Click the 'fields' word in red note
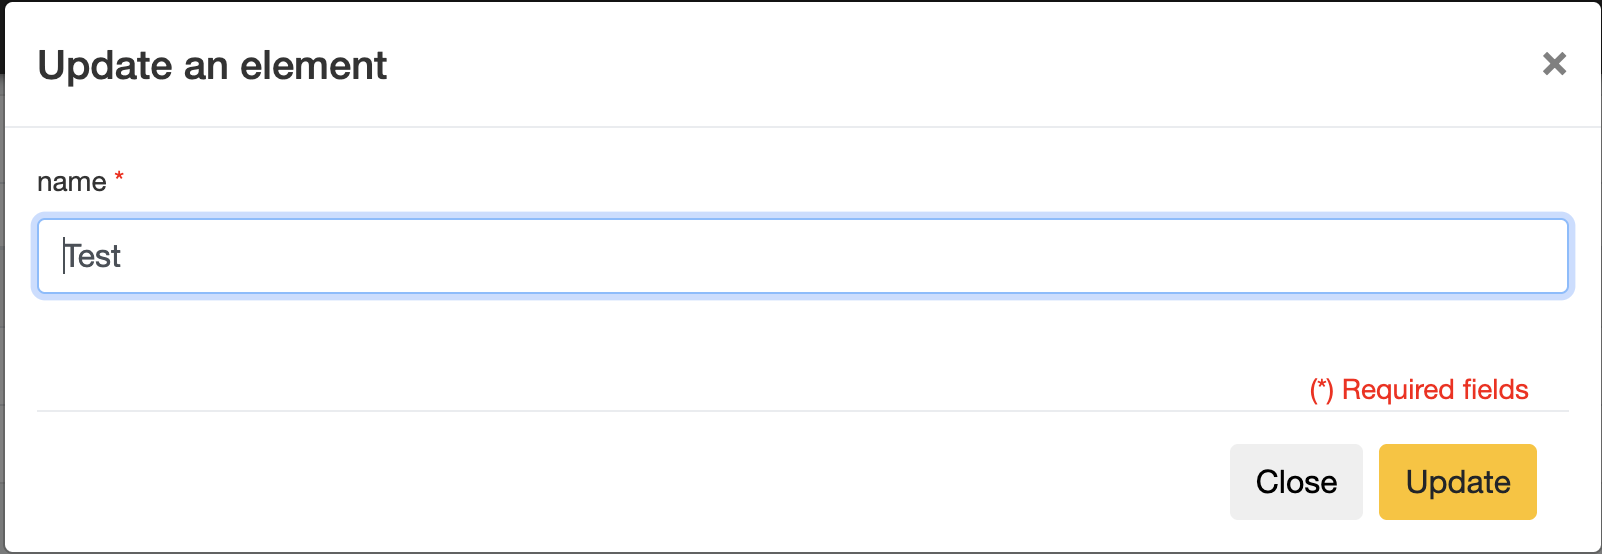The width and height of the screenshot is (1602, 554). coord(1495,389)
